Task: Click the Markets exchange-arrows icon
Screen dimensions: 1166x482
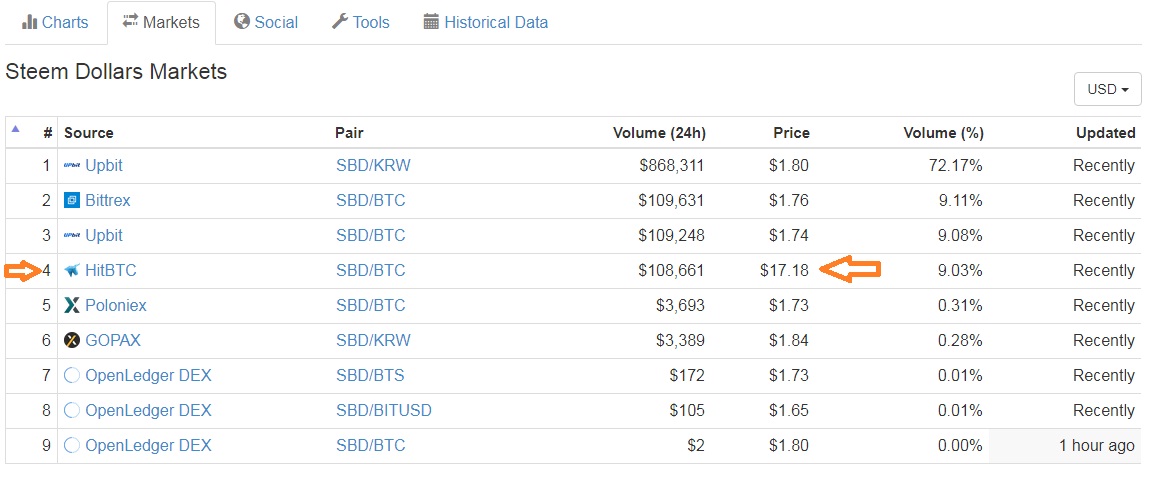Action: click(x=131, y=21)
